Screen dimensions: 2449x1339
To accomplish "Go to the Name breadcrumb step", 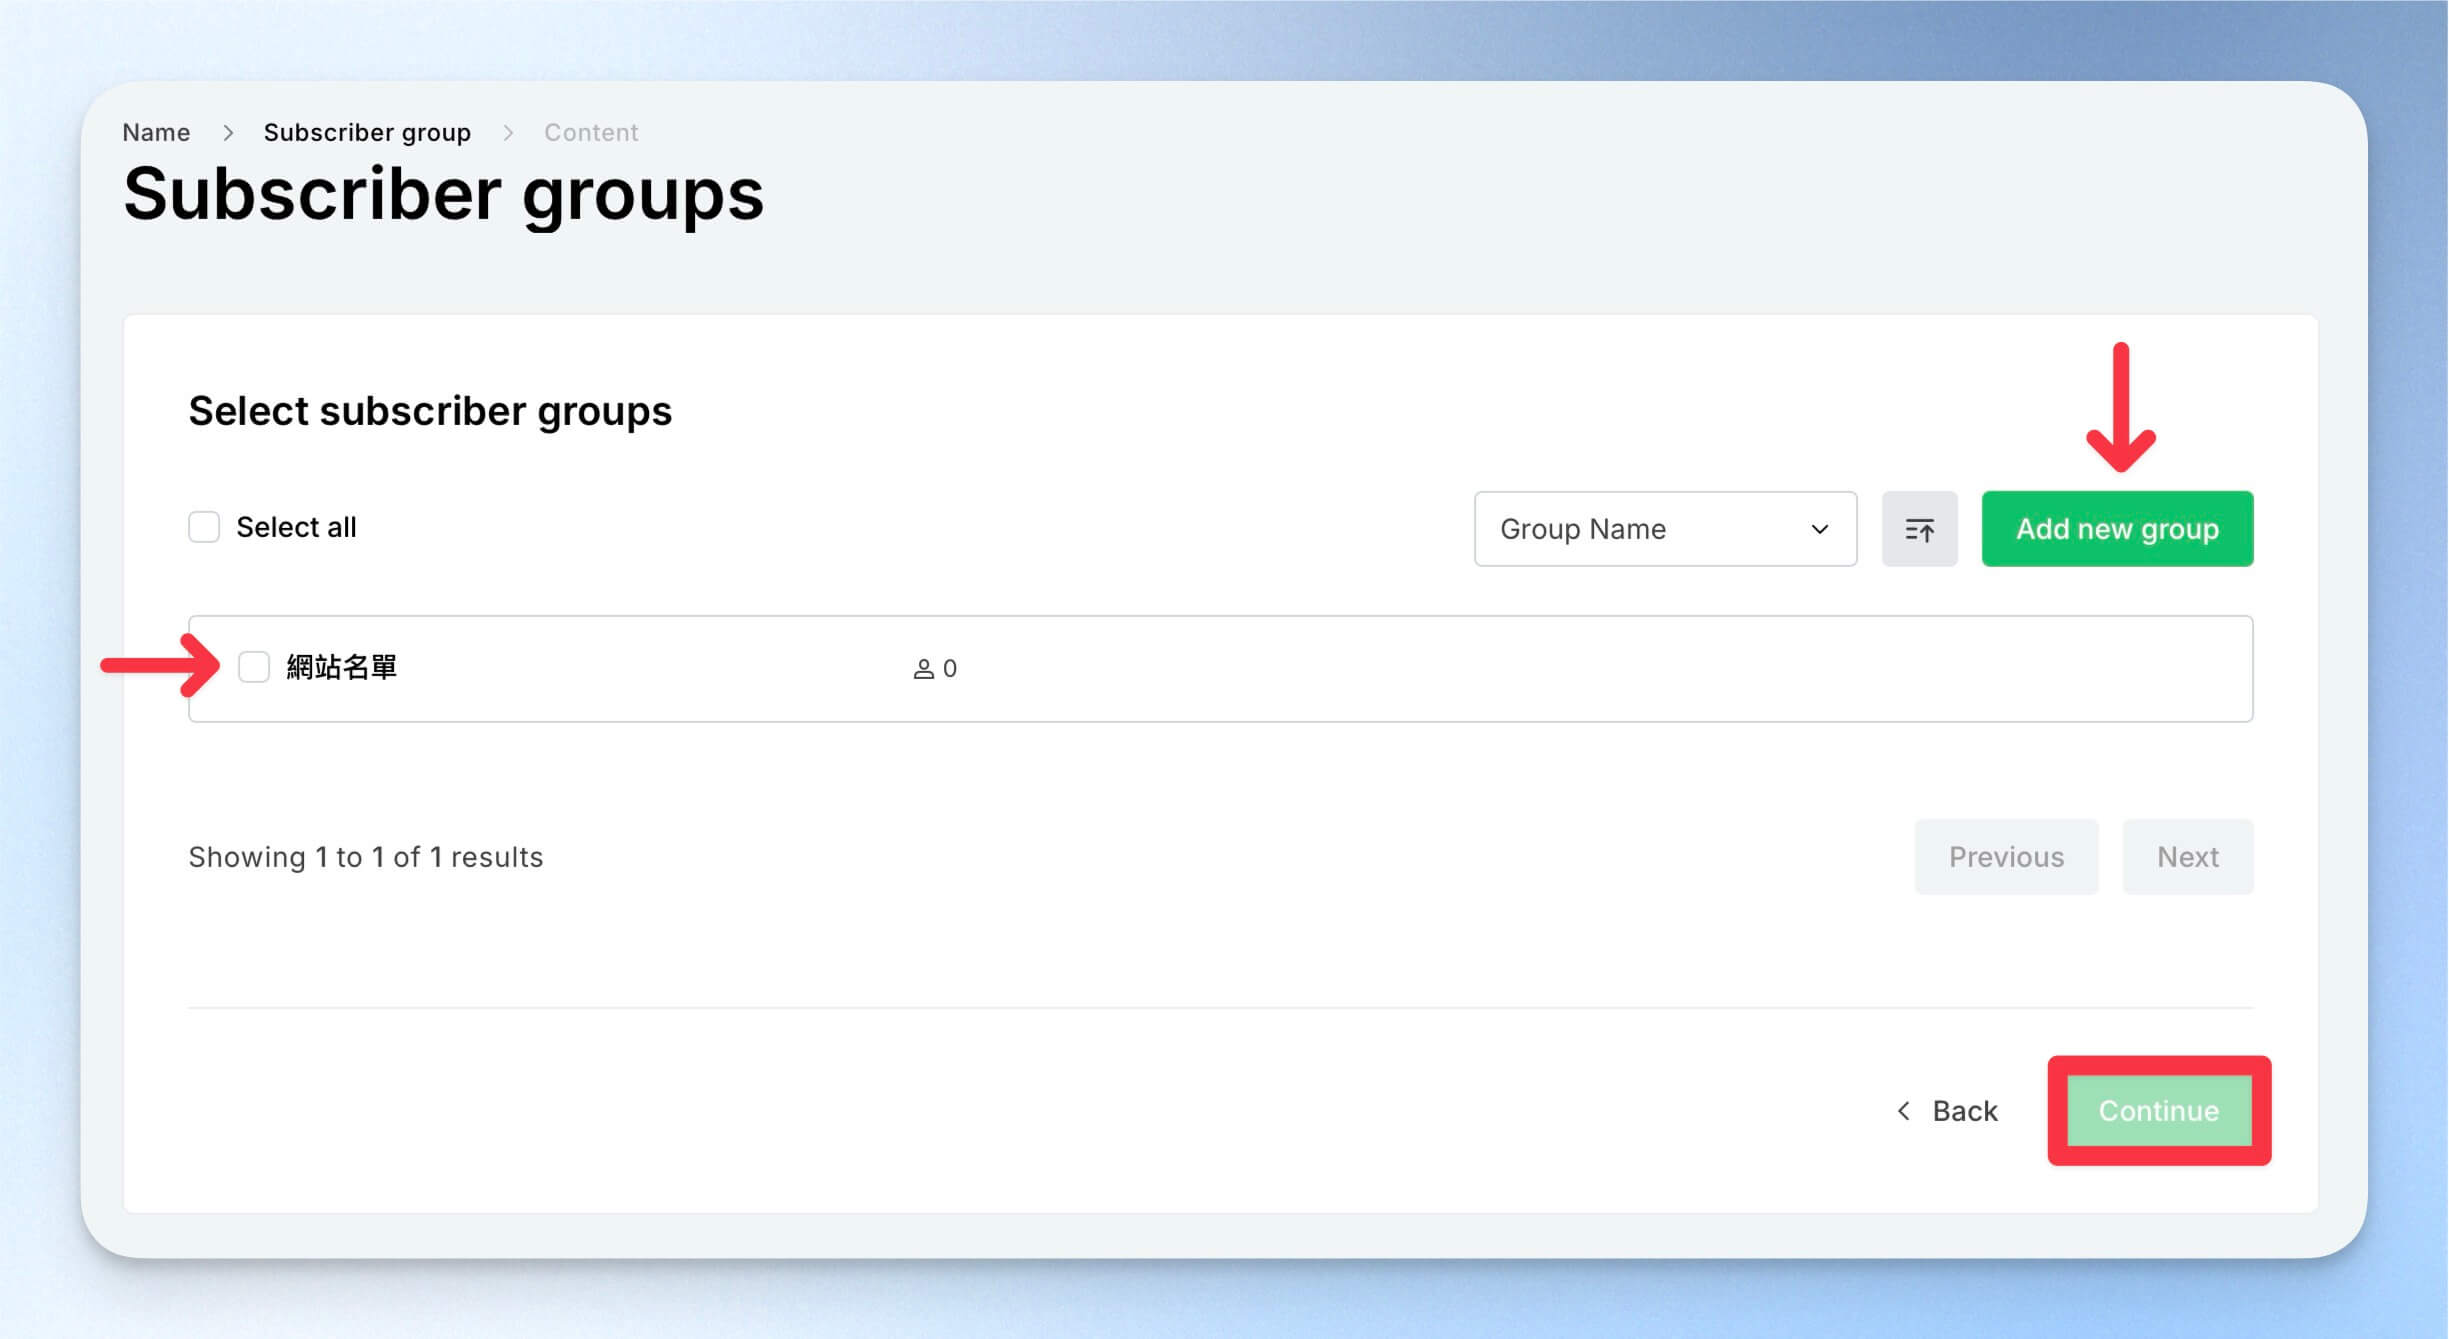I will click(156, 133).
